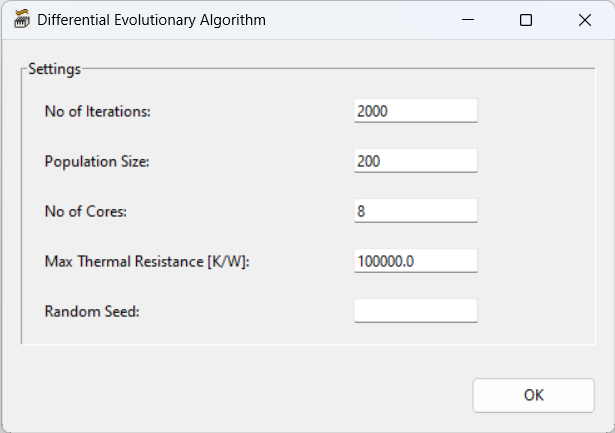The width and height of the screenshot is (615, 433).
Task: Click the No of Iterations input field
Action: [416, 111]
